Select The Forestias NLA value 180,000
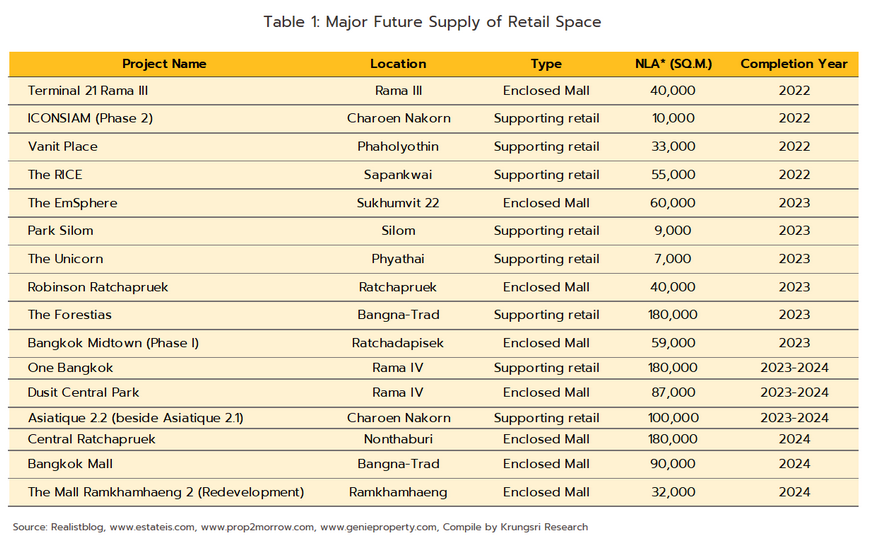The height and width of the screenshot is (546, 870). click(672, 315)
